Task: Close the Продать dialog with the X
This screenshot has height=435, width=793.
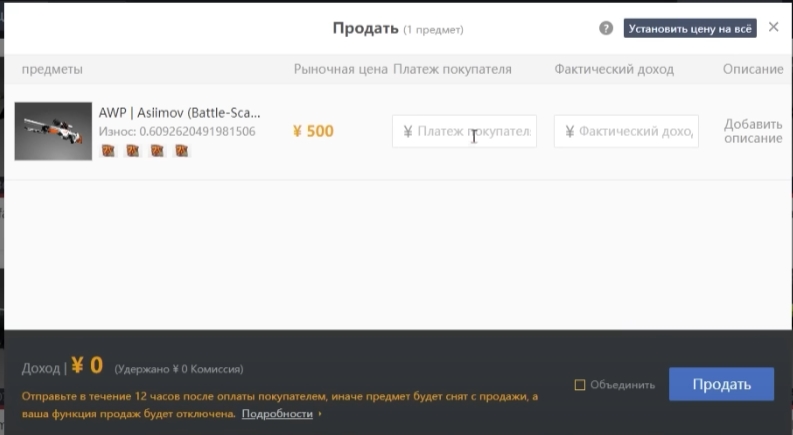Action: [x=773, y=27]
